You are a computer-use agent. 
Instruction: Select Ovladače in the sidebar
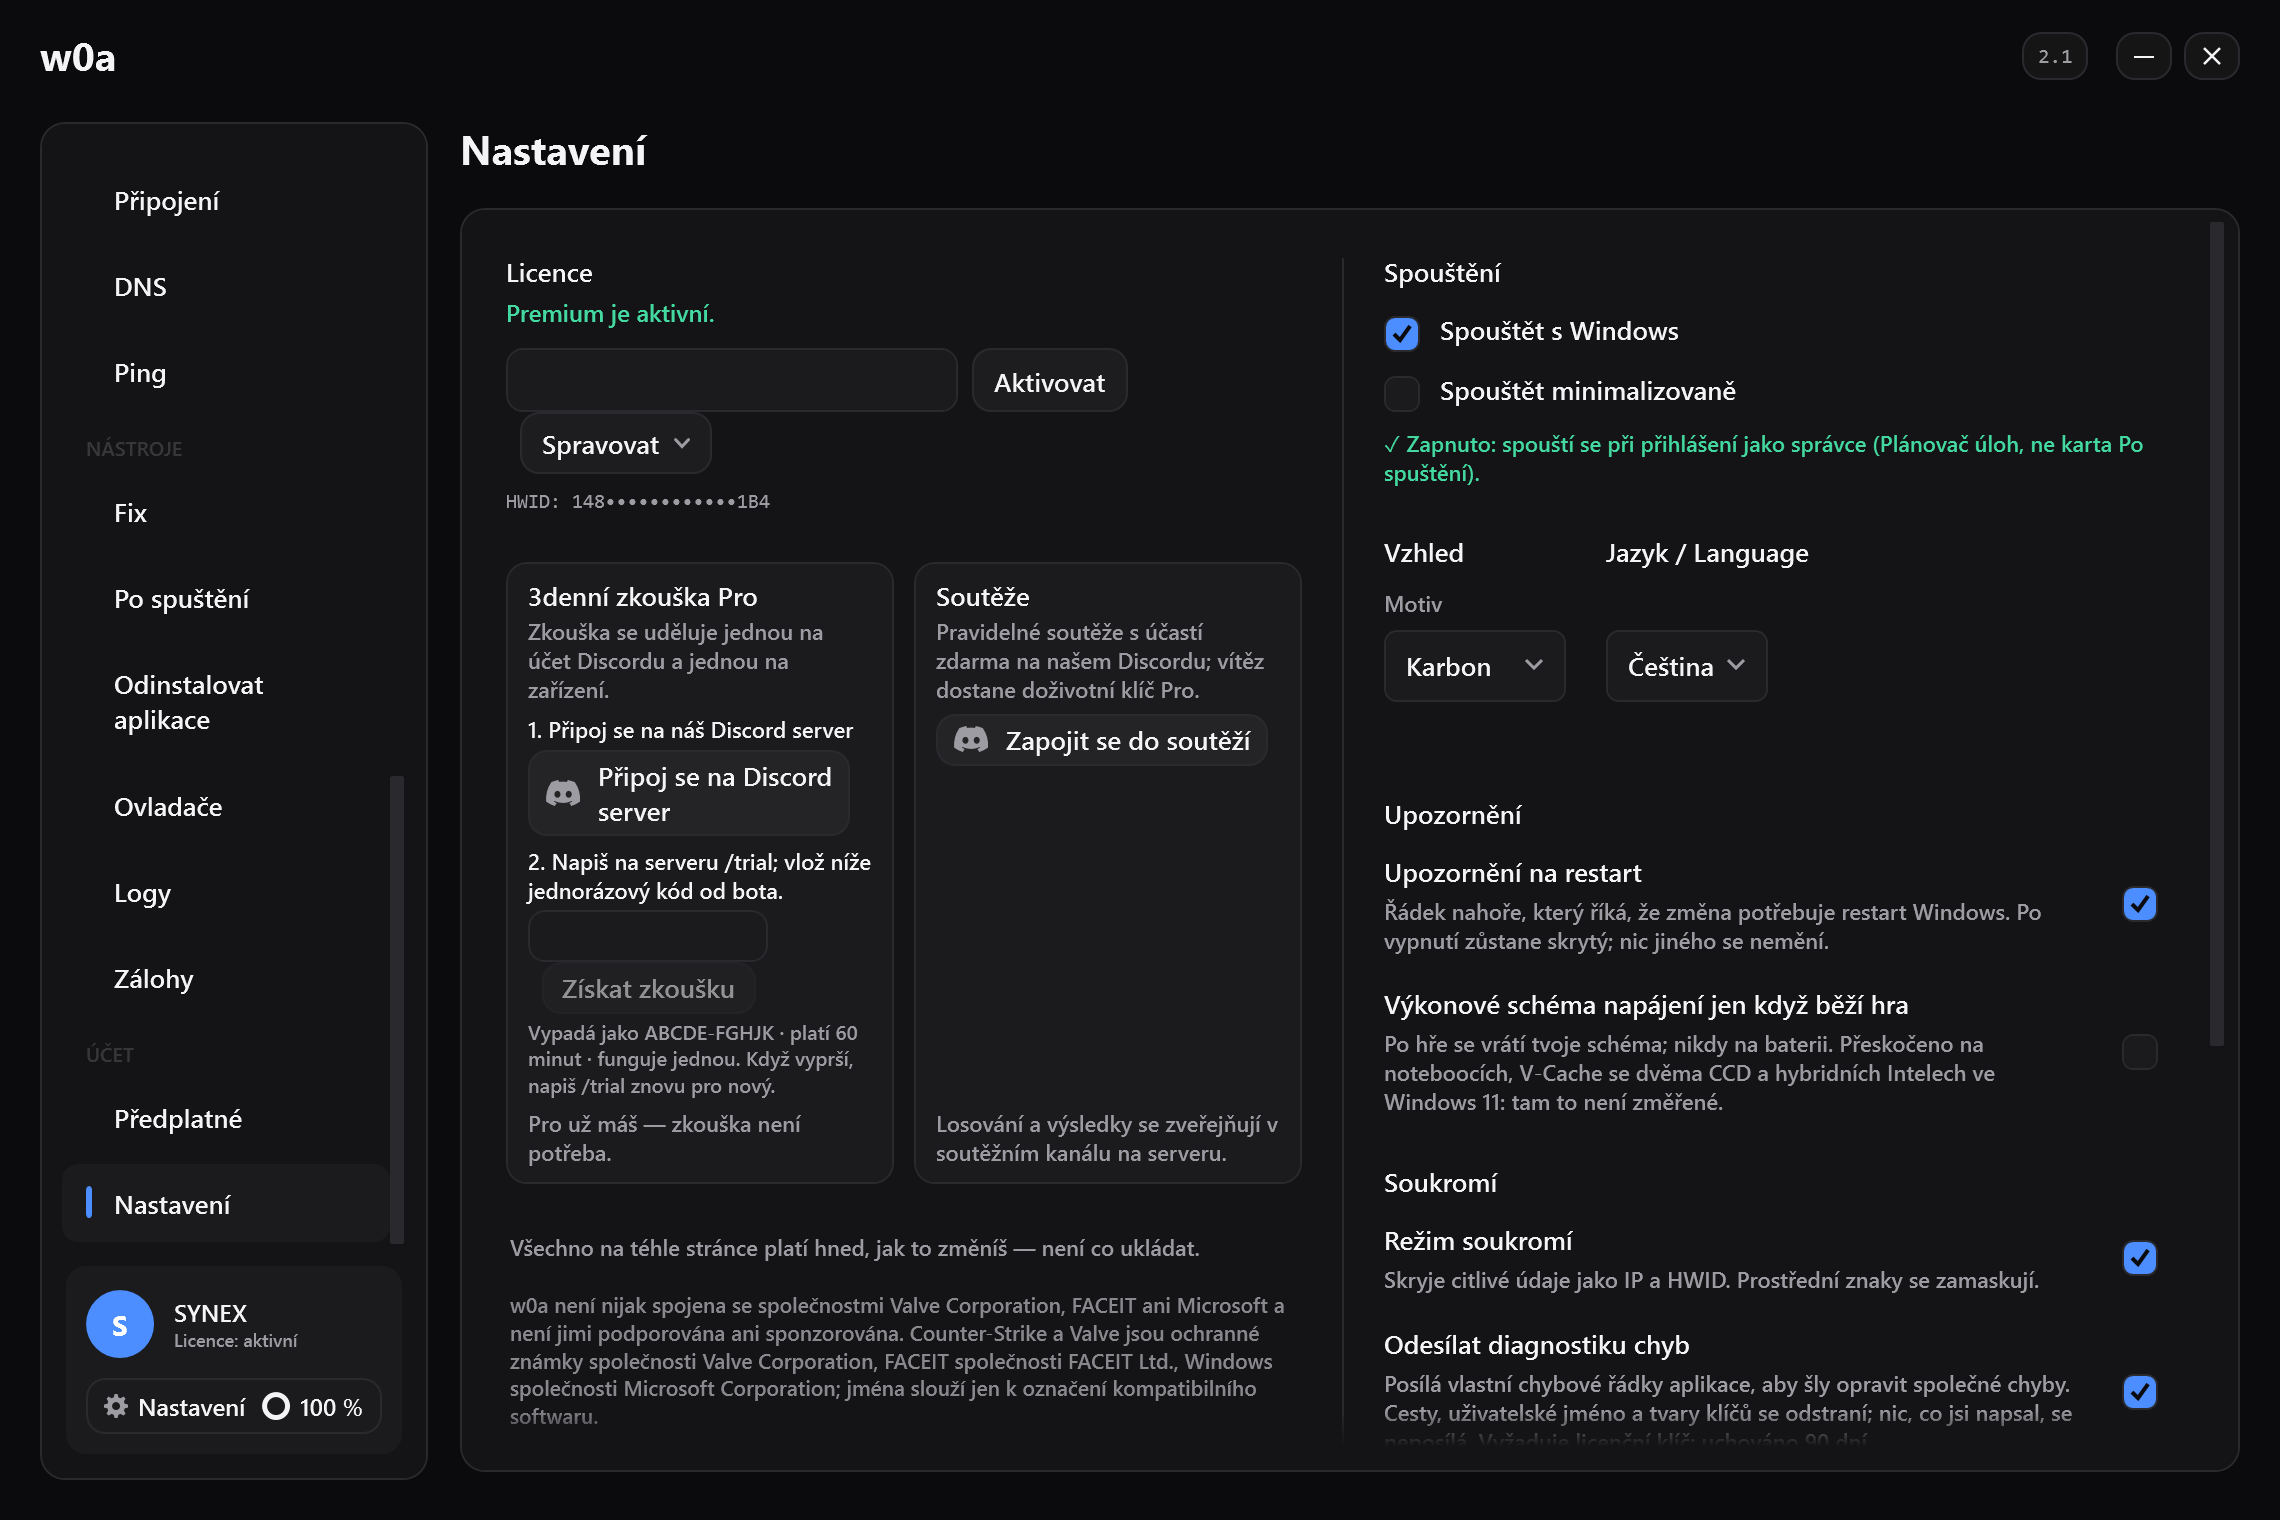point(226,807)
